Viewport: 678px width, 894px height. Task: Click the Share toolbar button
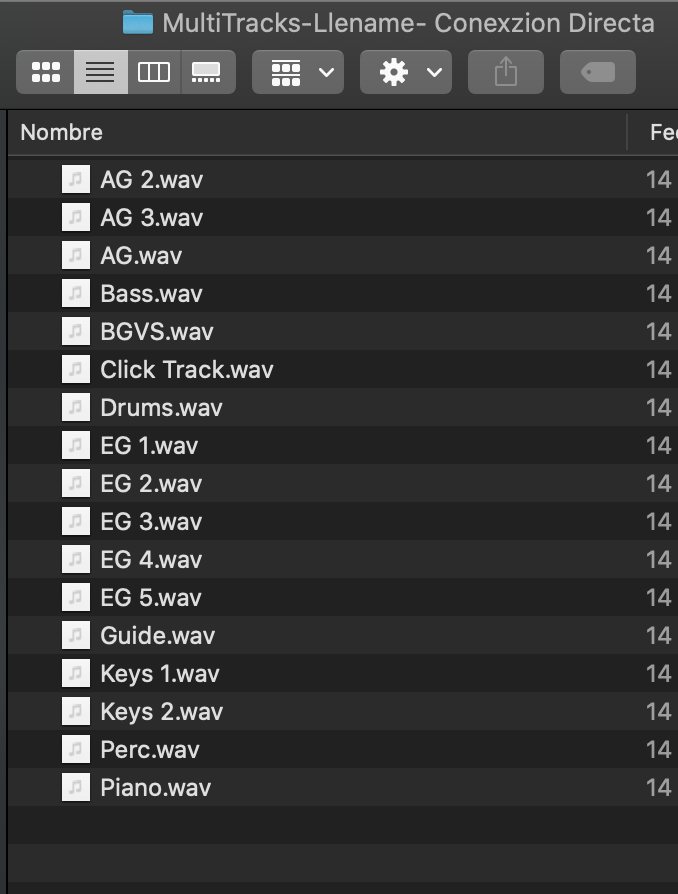506,72
